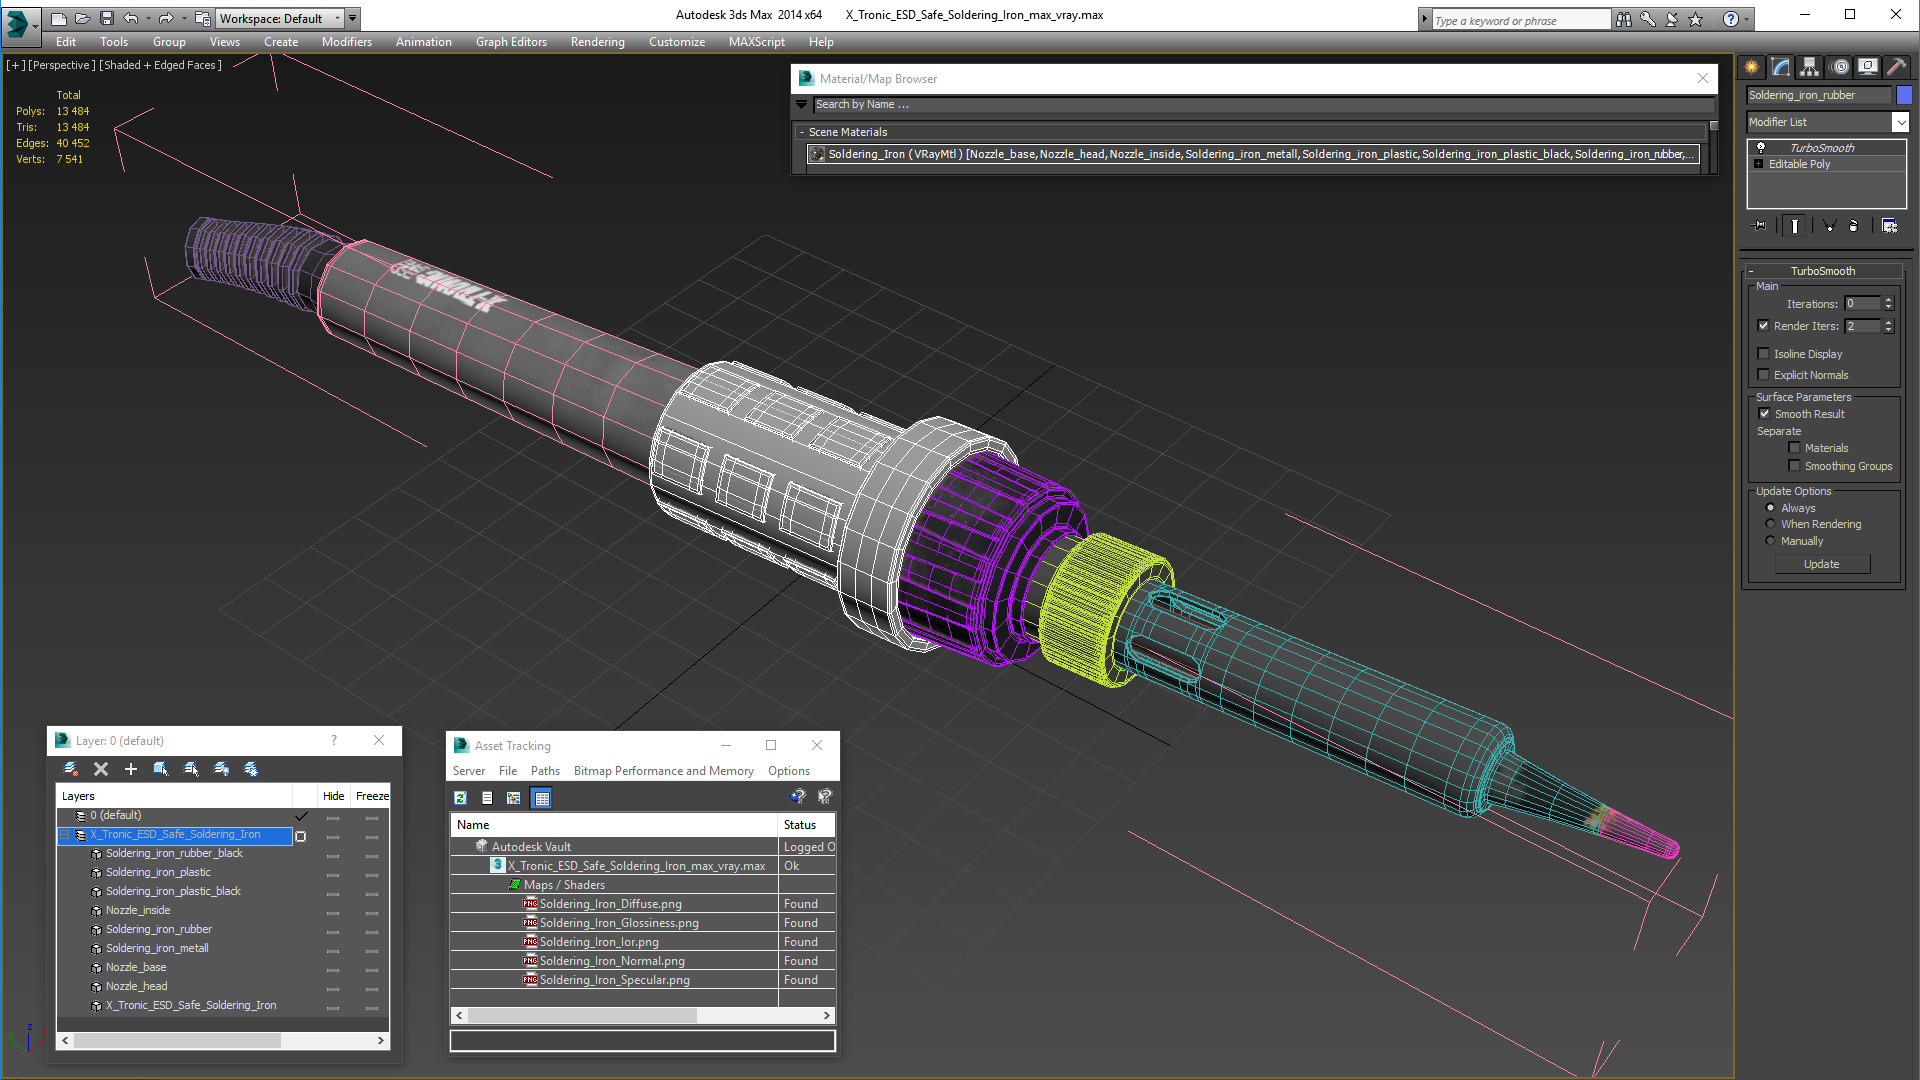Enable Separate by Smoothing Groups checkbox
Image resolution: width=1920 pixels, height=1080 pixels.
1794,466
